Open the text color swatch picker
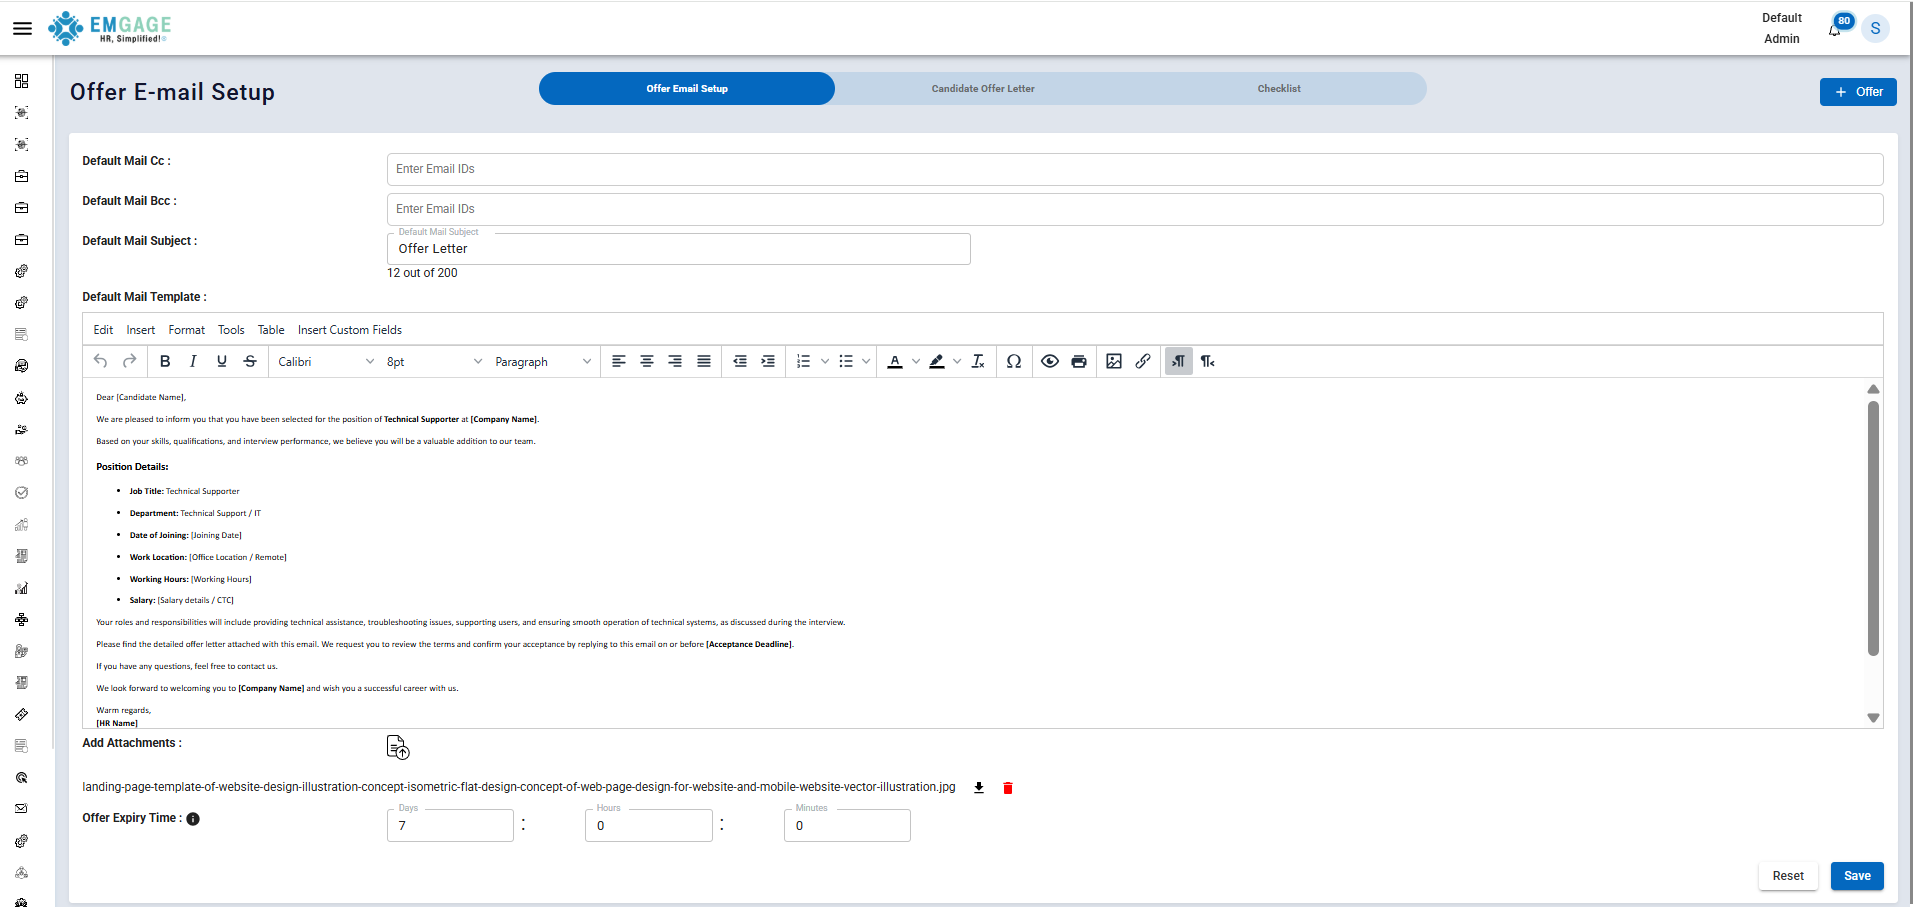This screenshot has width=1913, height=907. [x=895, y=361]
